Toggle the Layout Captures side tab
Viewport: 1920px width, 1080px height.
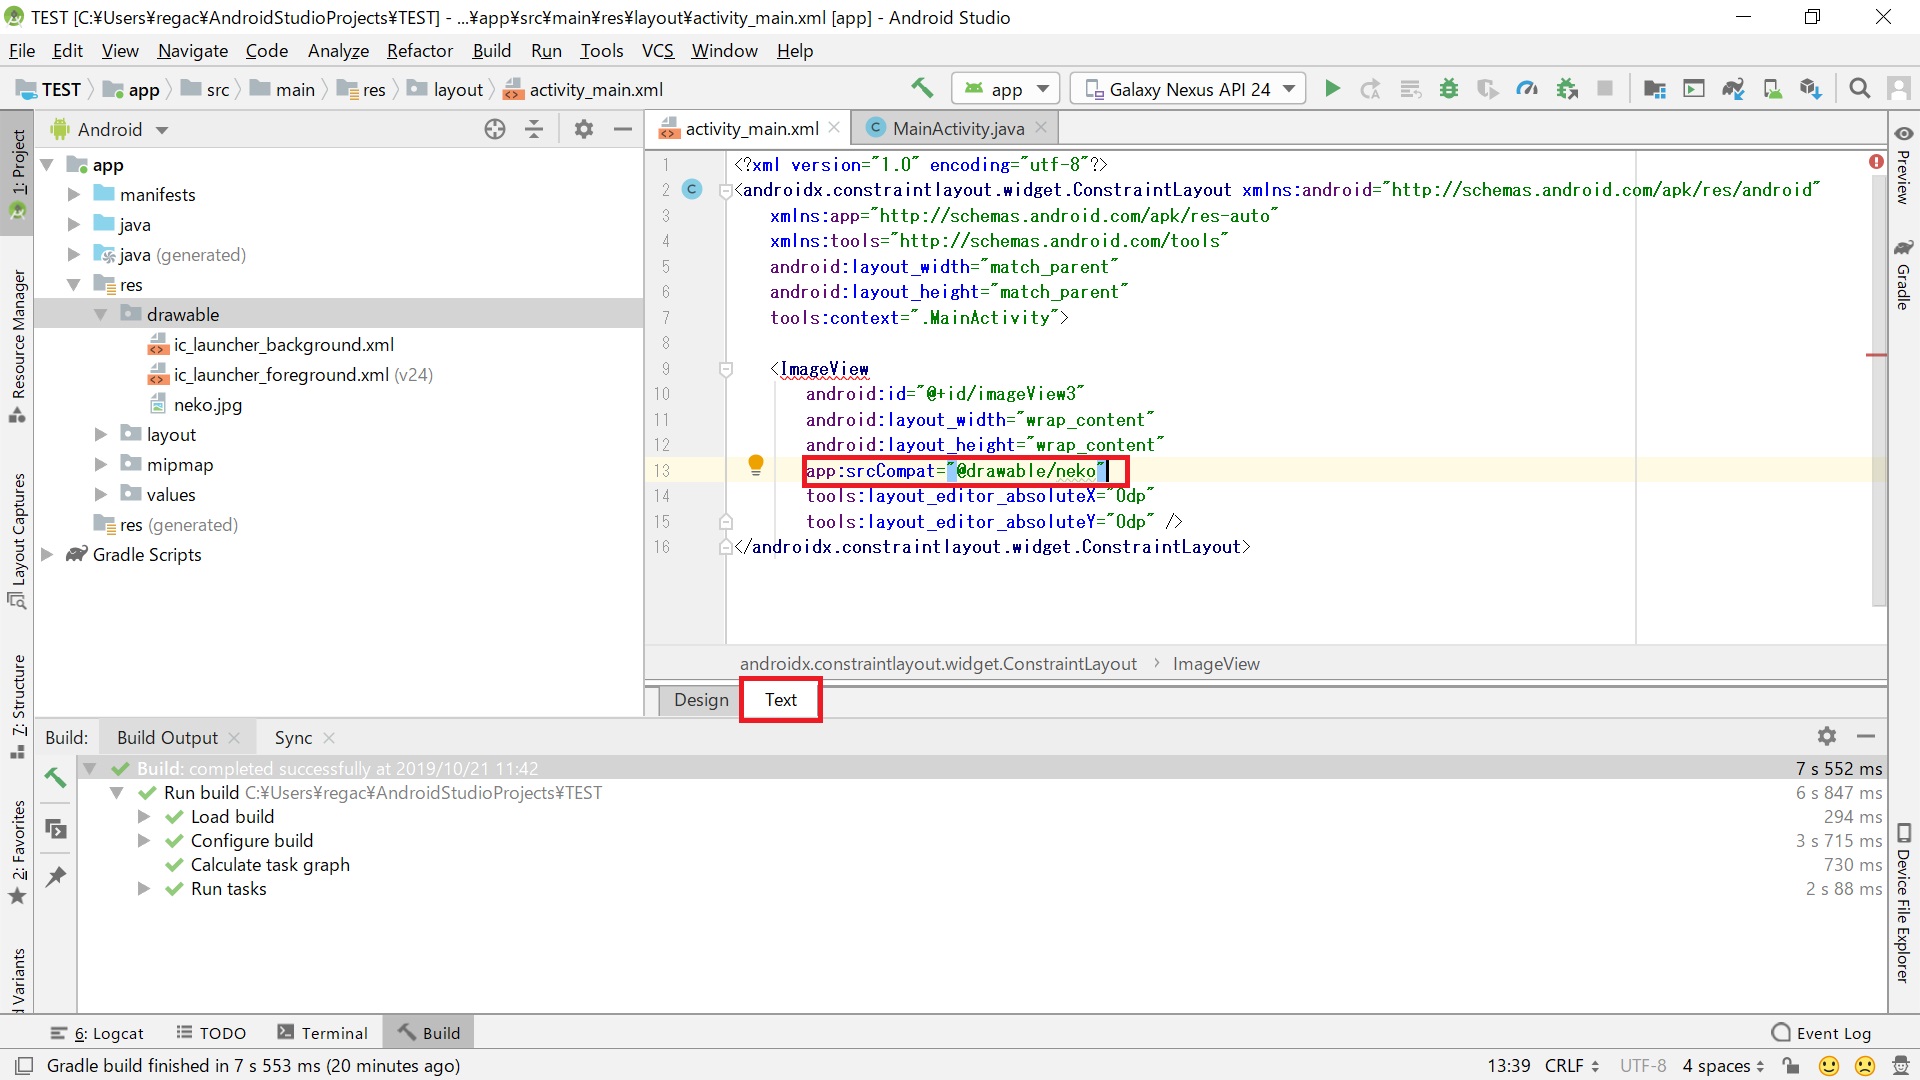point(17,542)
